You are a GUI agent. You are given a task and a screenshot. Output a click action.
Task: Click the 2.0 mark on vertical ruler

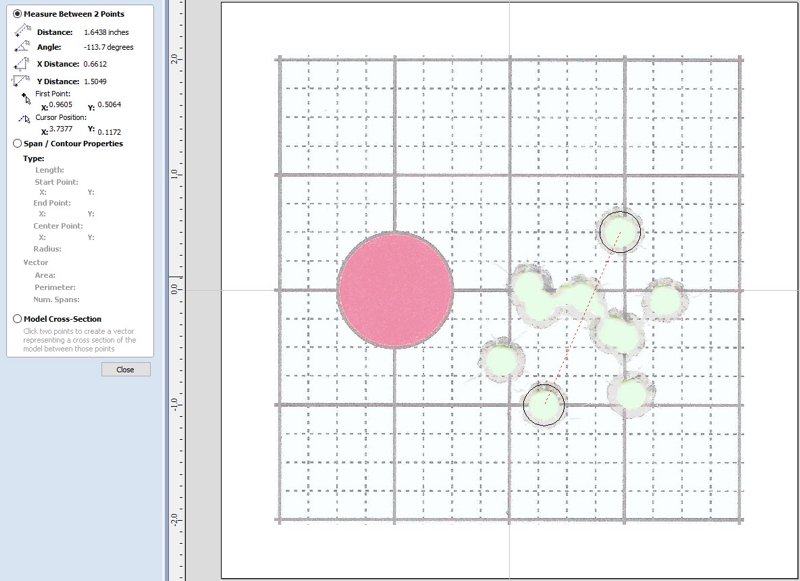click(x=174, y=59)
